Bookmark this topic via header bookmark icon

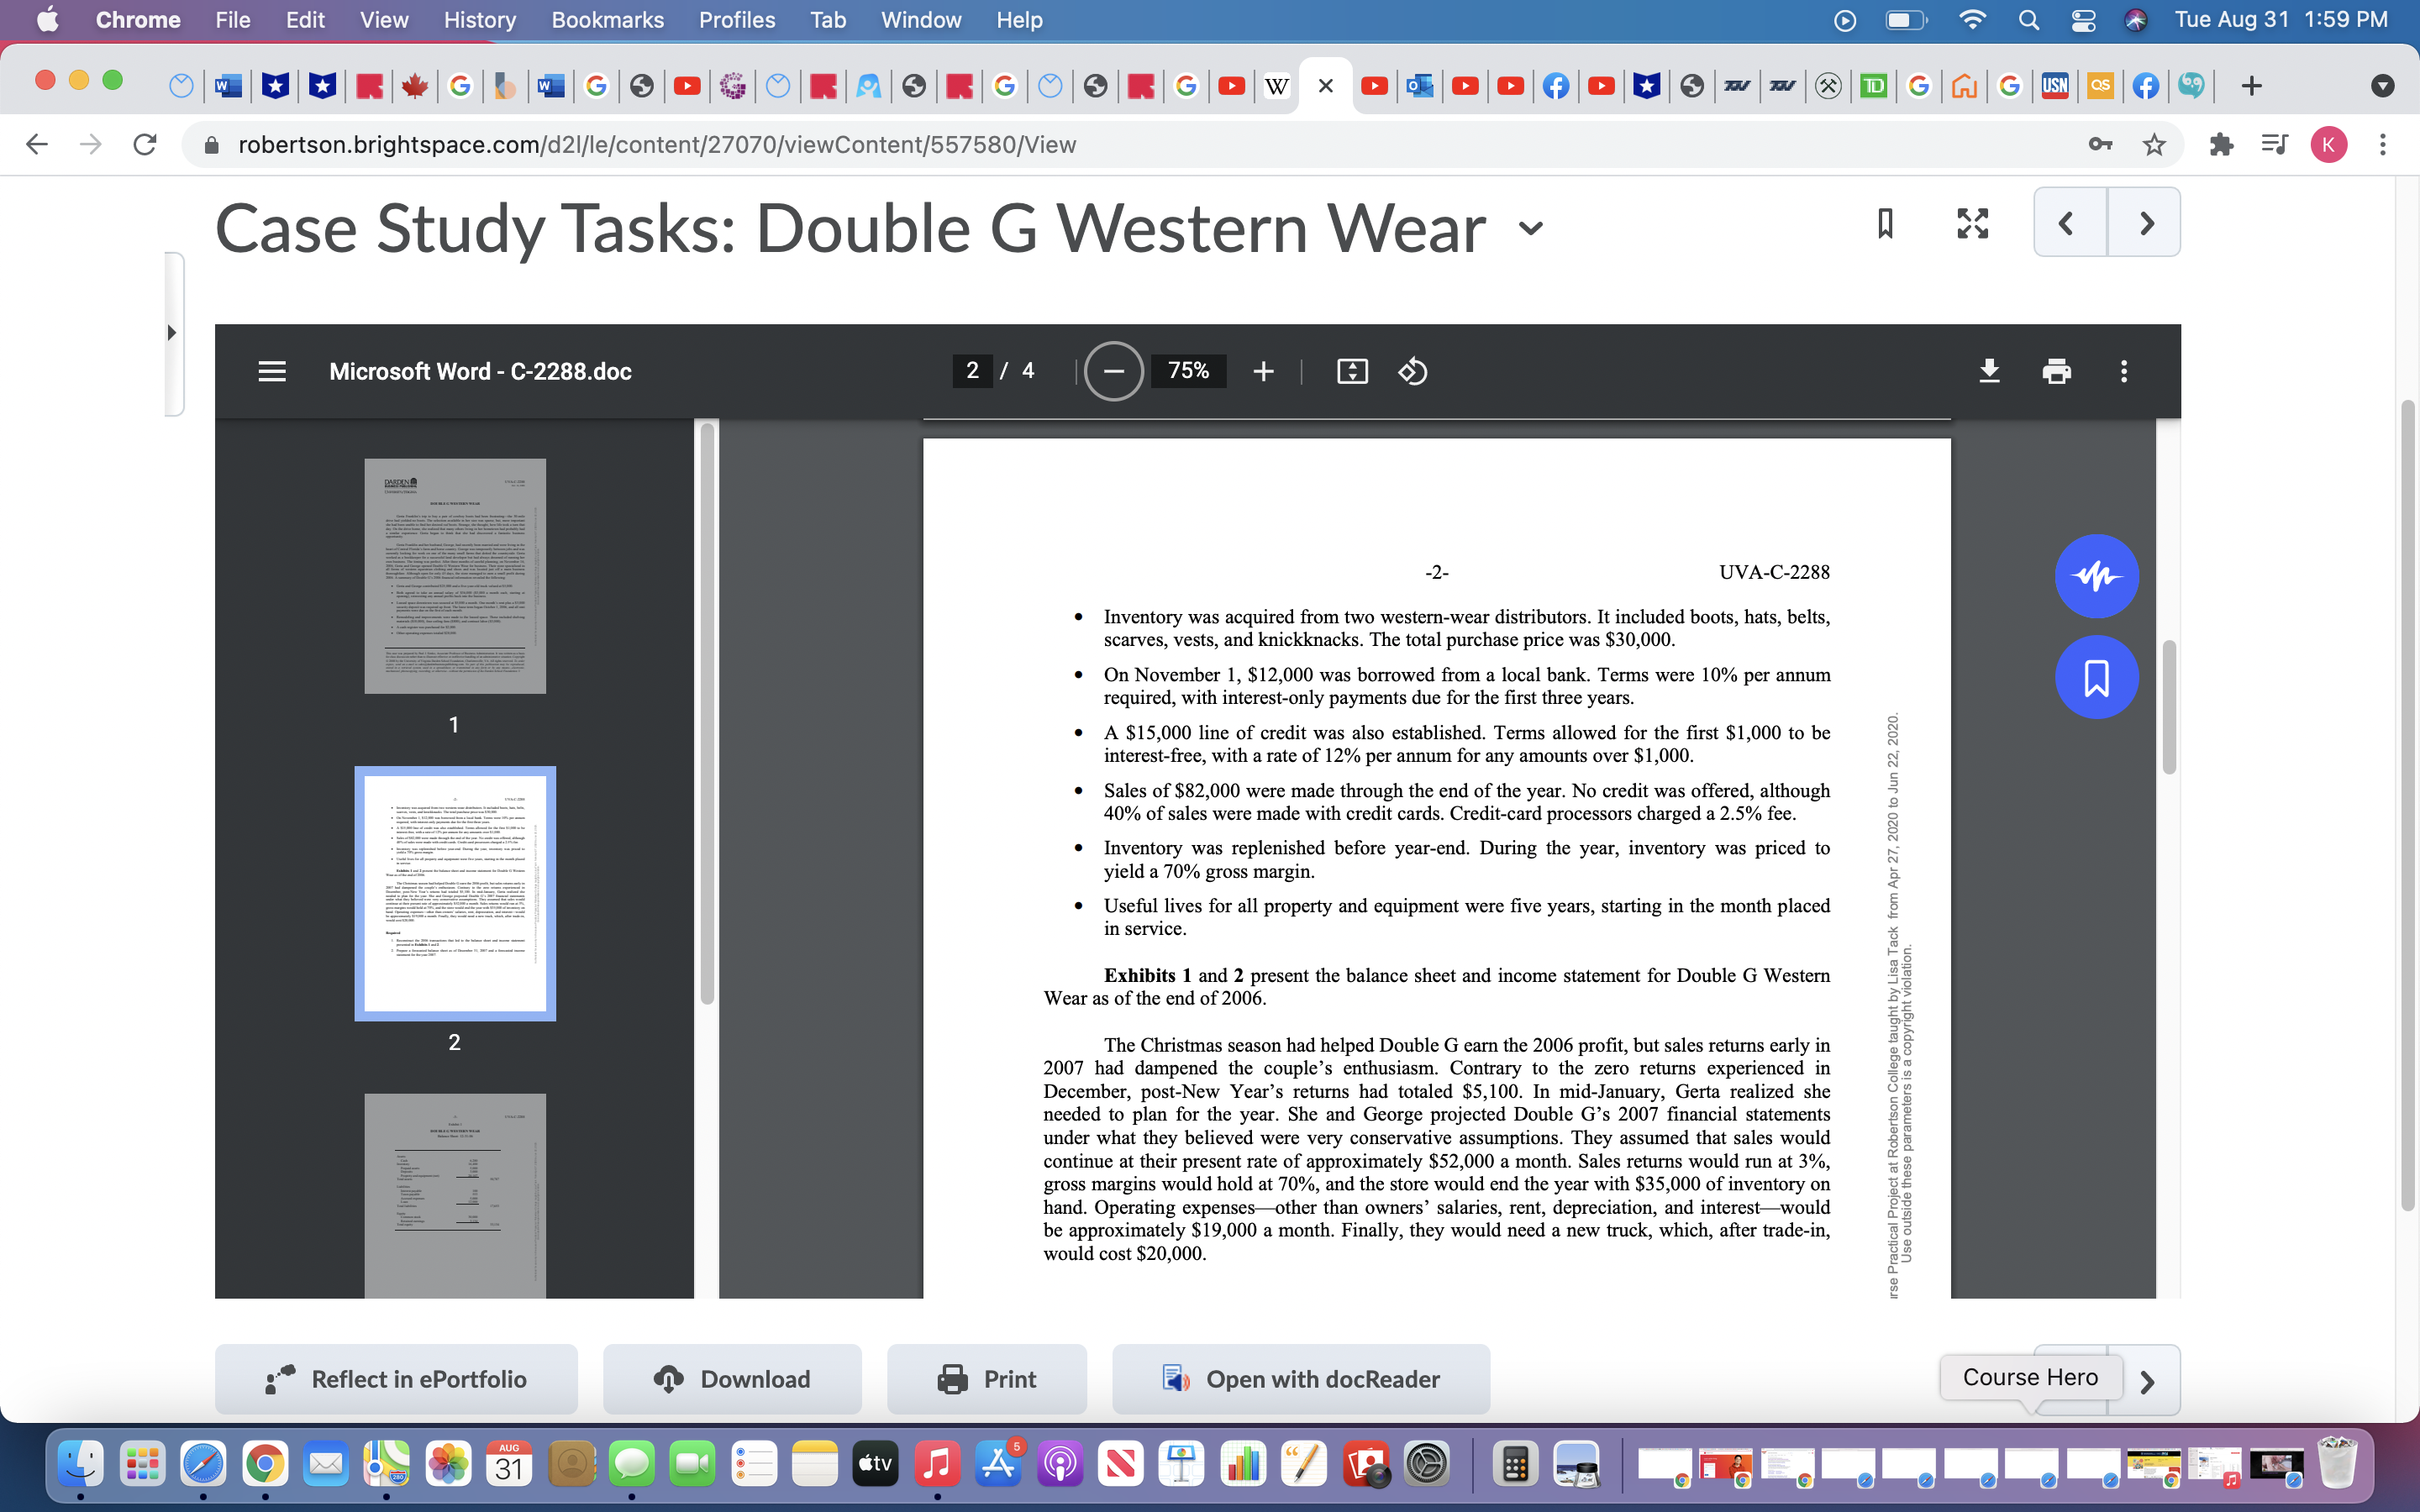(x=1885, y=222)
